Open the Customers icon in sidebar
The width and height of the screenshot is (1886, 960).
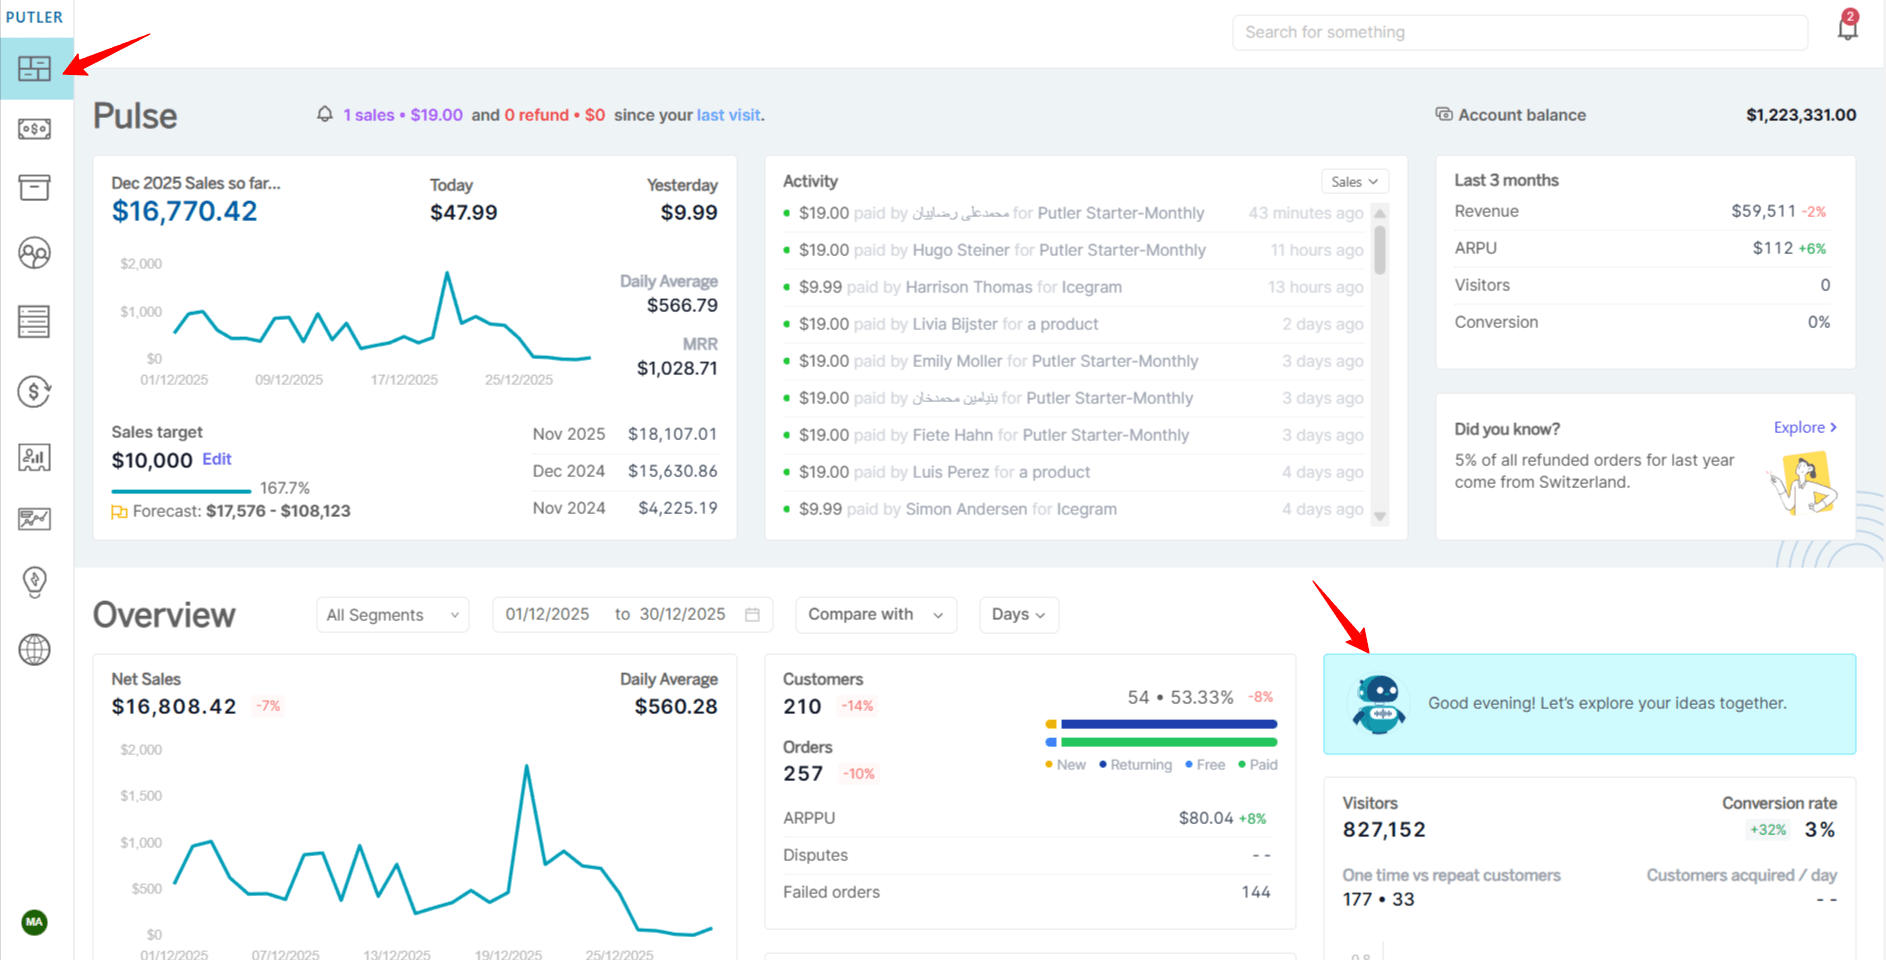[x=35, y=253]
